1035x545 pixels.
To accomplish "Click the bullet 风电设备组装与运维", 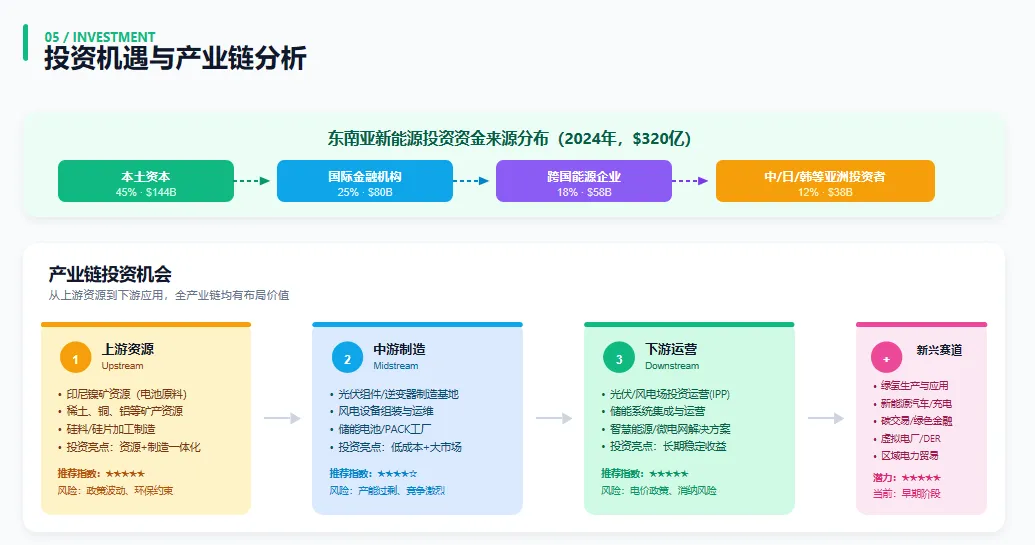I will point(386,411).
